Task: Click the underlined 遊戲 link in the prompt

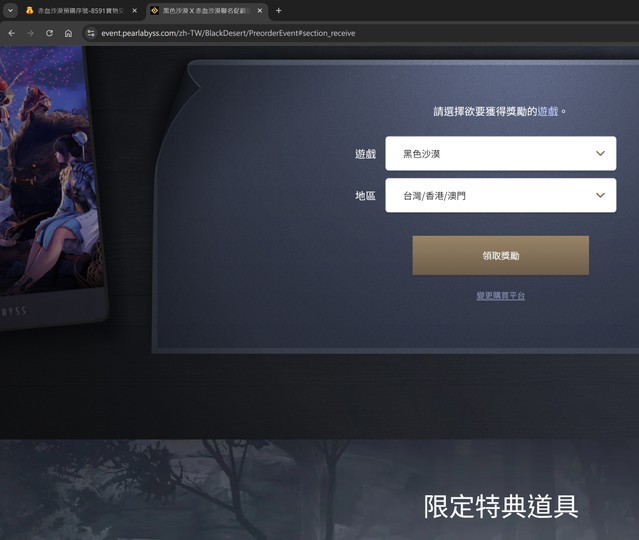Action: [547, 112]
